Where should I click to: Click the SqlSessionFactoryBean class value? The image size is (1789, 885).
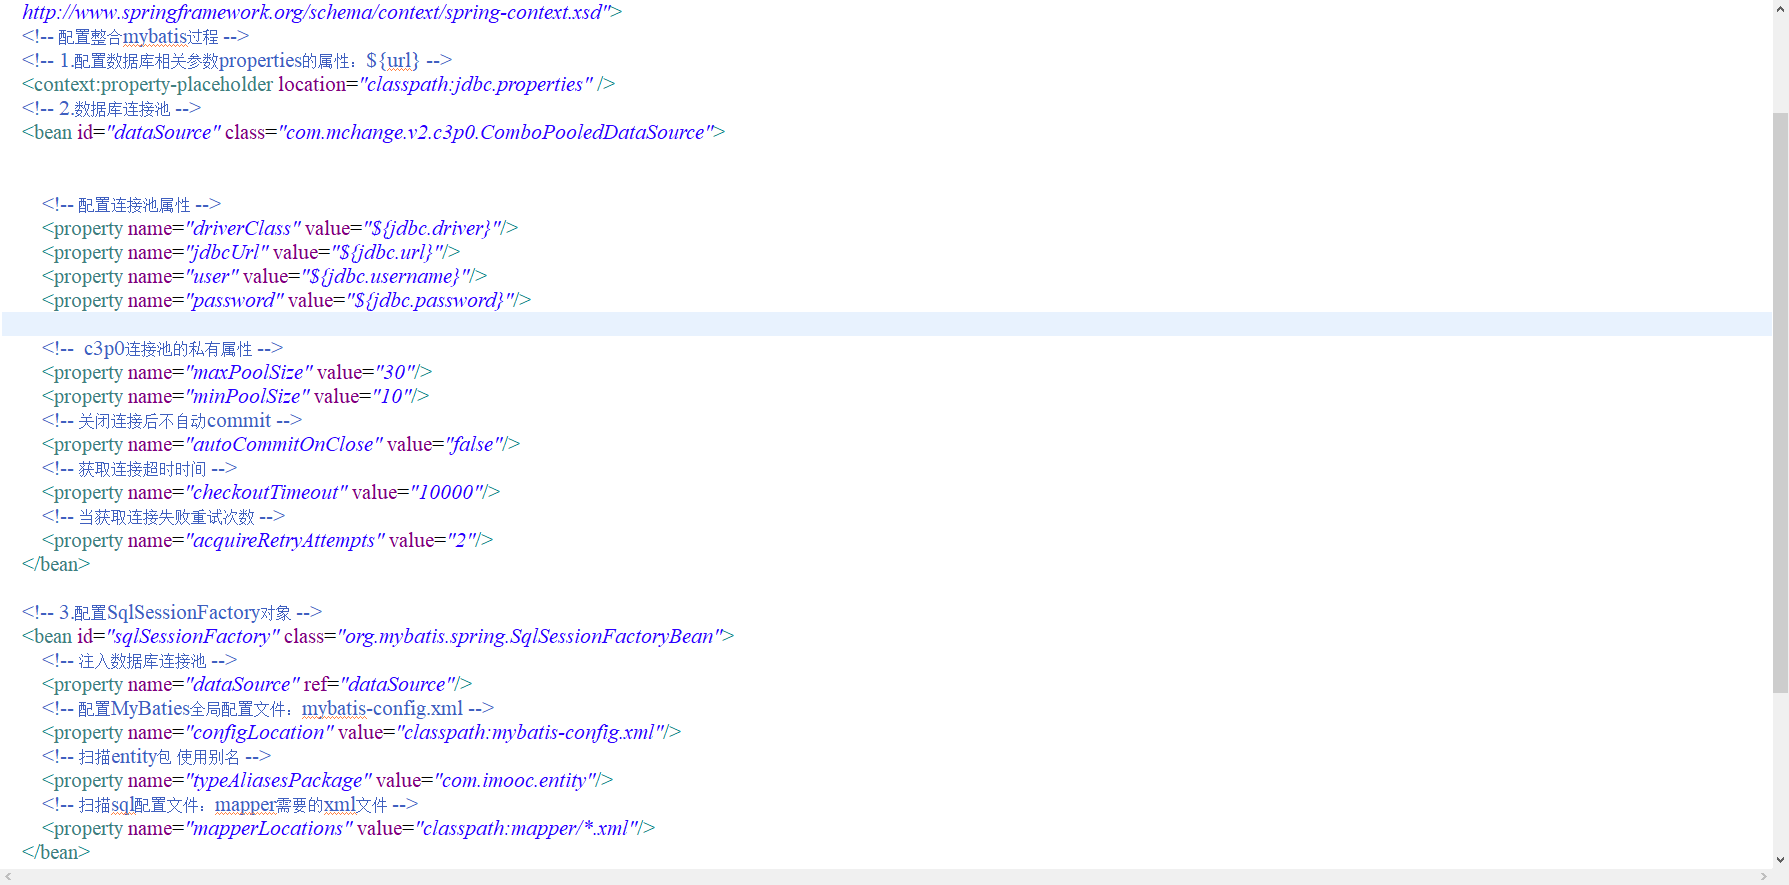click(x=530, y=637)
